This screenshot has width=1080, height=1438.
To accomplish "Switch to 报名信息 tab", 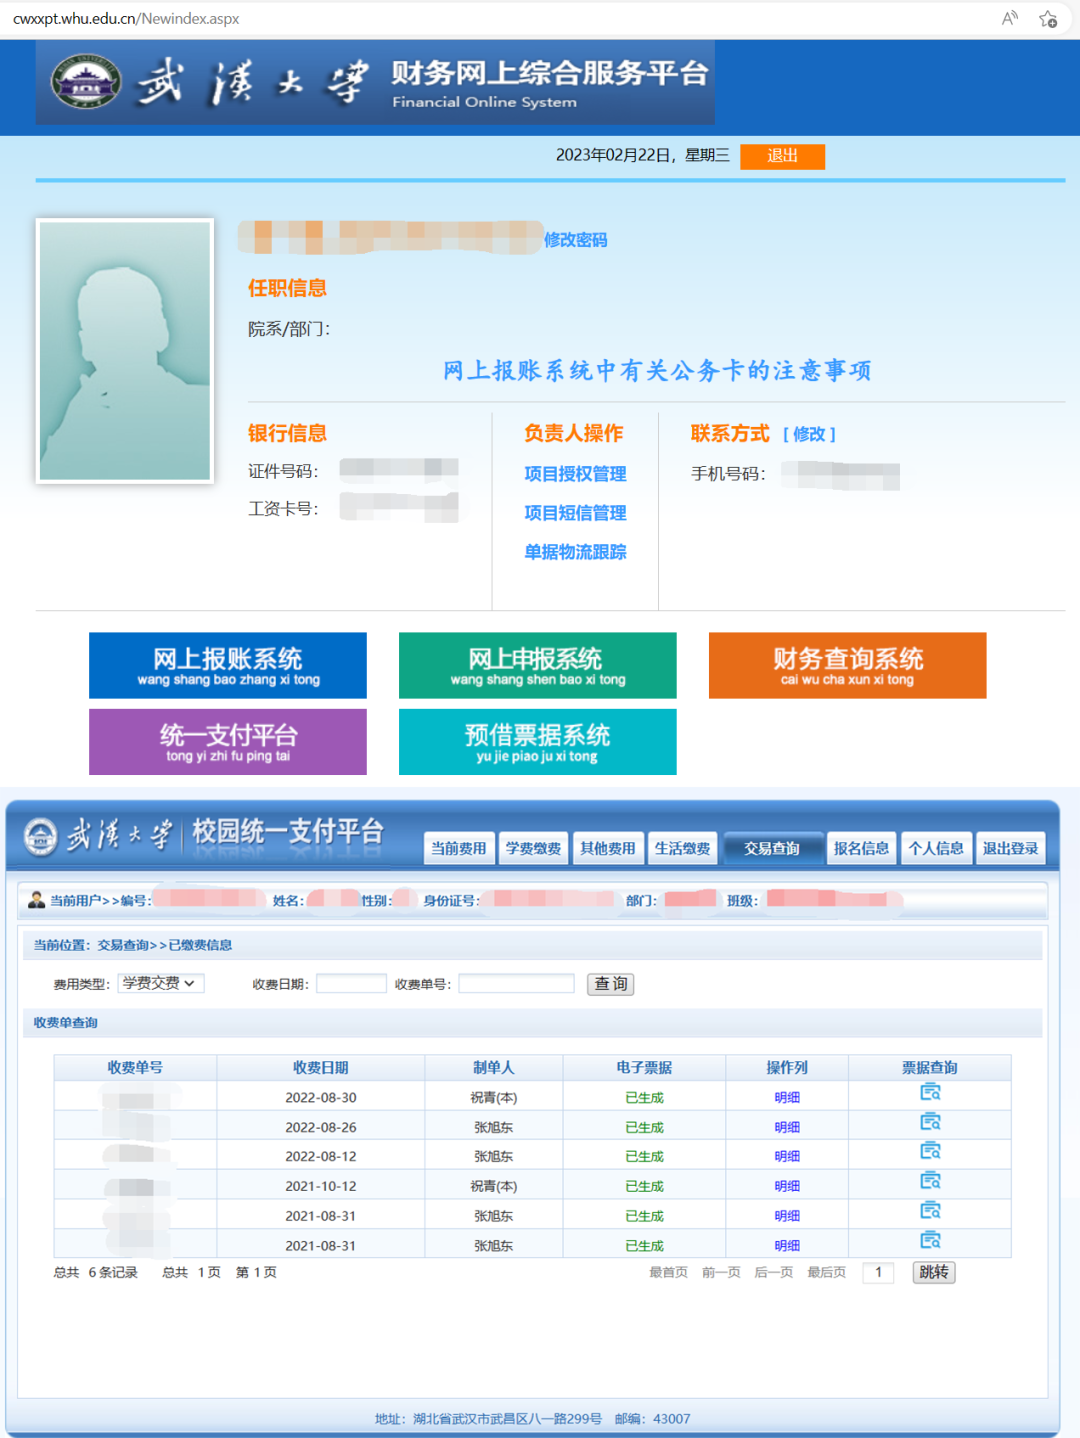I will pyautogui.click(x=861, y=848).
